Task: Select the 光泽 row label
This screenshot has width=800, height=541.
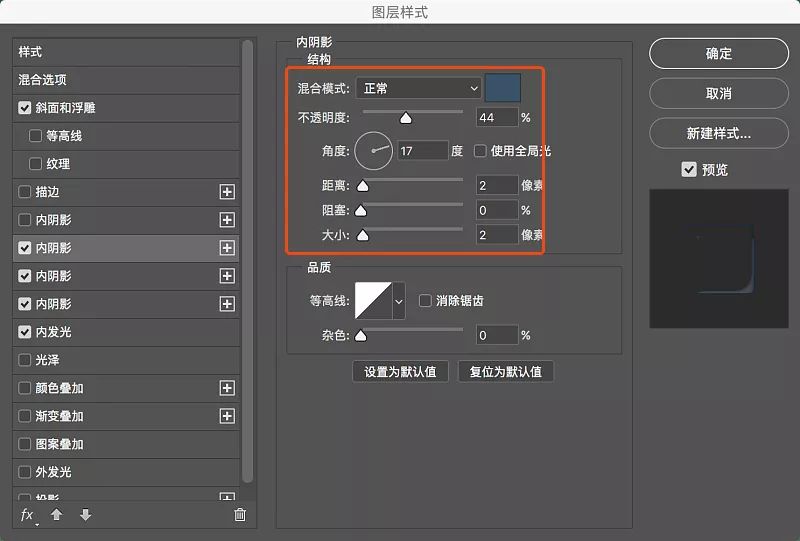Action: (x=47, y=360)
